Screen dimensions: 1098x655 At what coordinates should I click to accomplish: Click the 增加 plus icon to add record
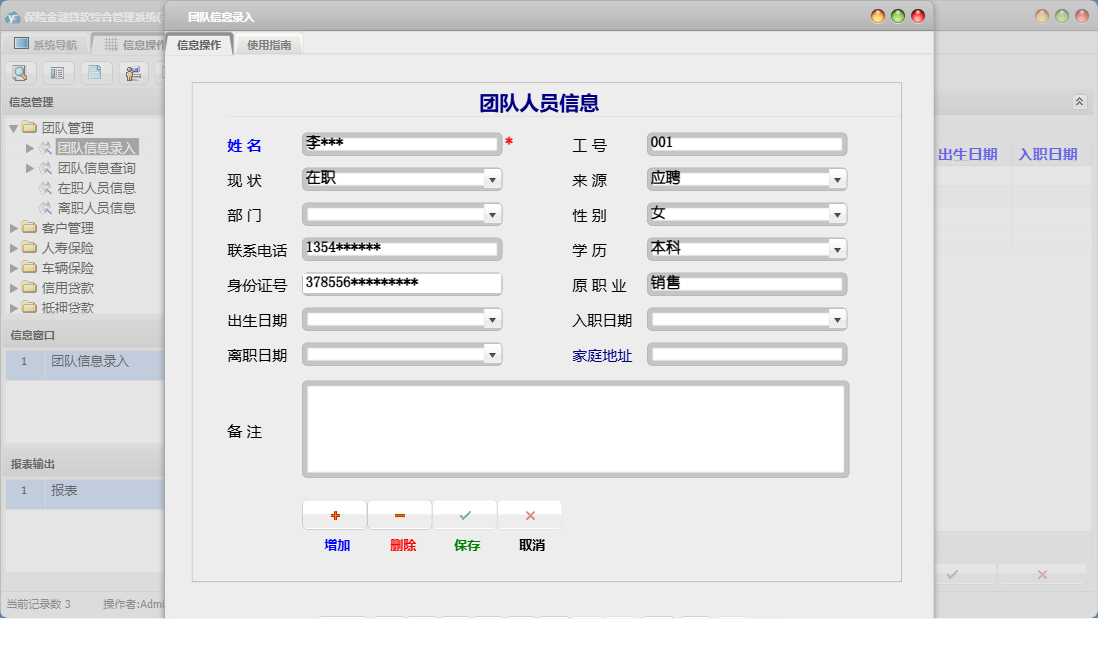pos(334,514)
